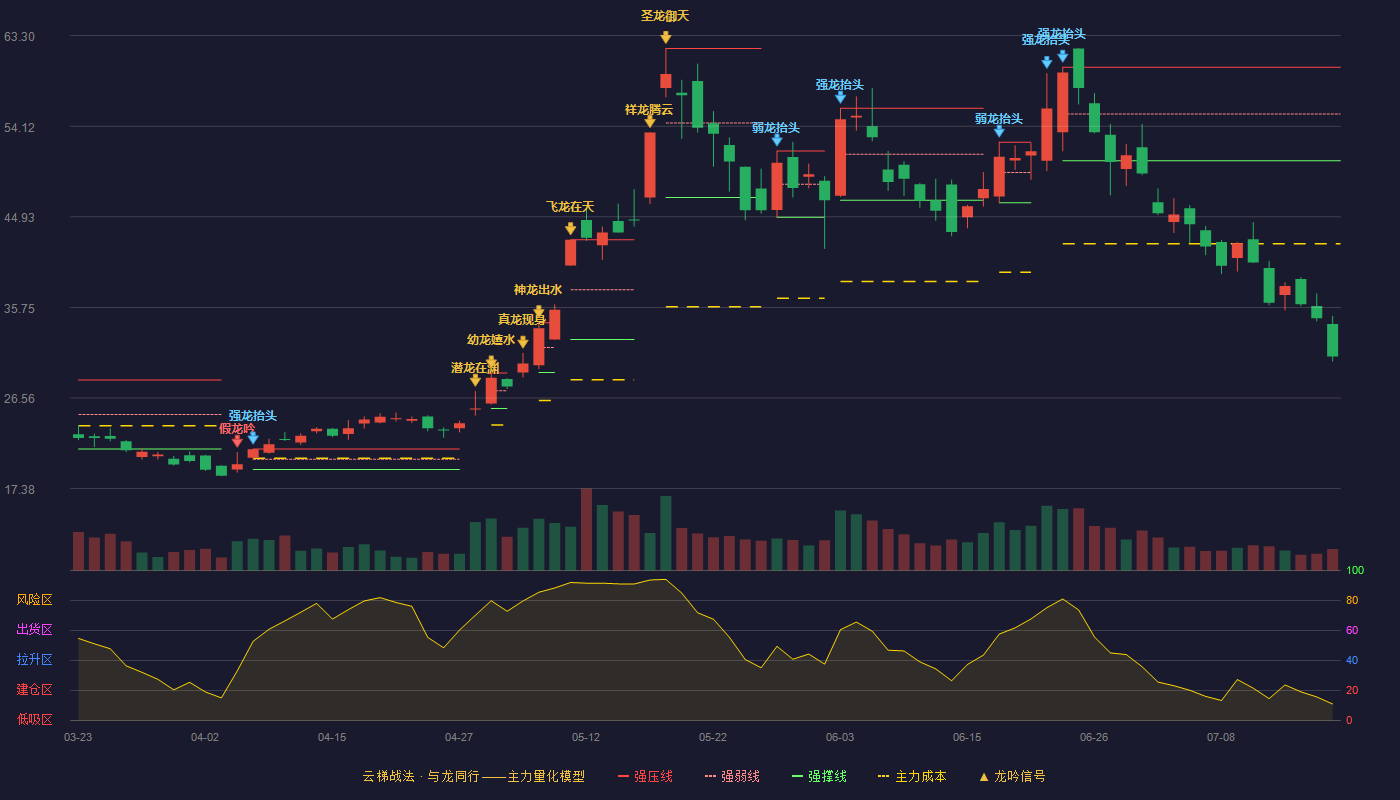Toggle the 强弱线 legend series

[732, 776]
